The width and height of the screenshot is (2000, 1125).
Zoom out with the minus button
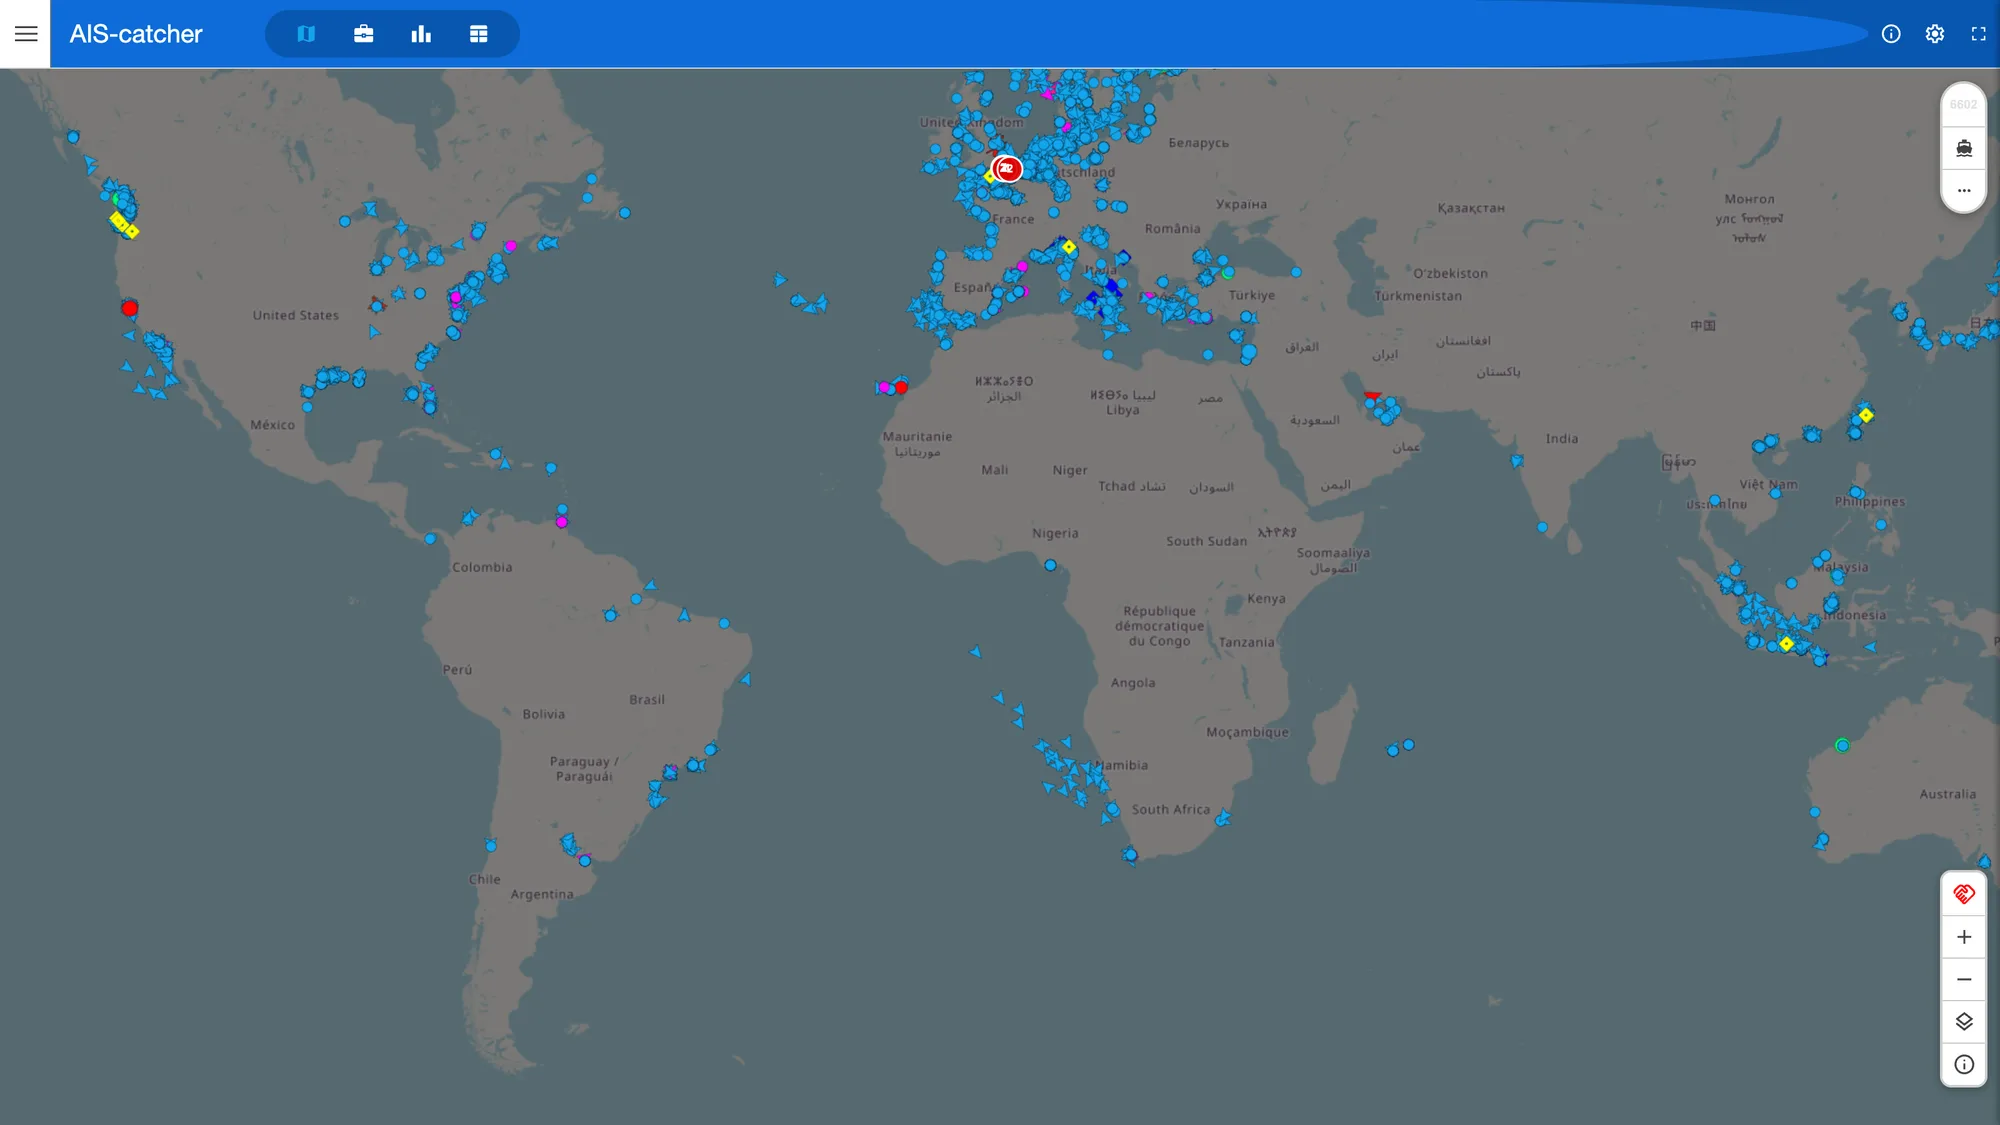[x=1964, y=979]
